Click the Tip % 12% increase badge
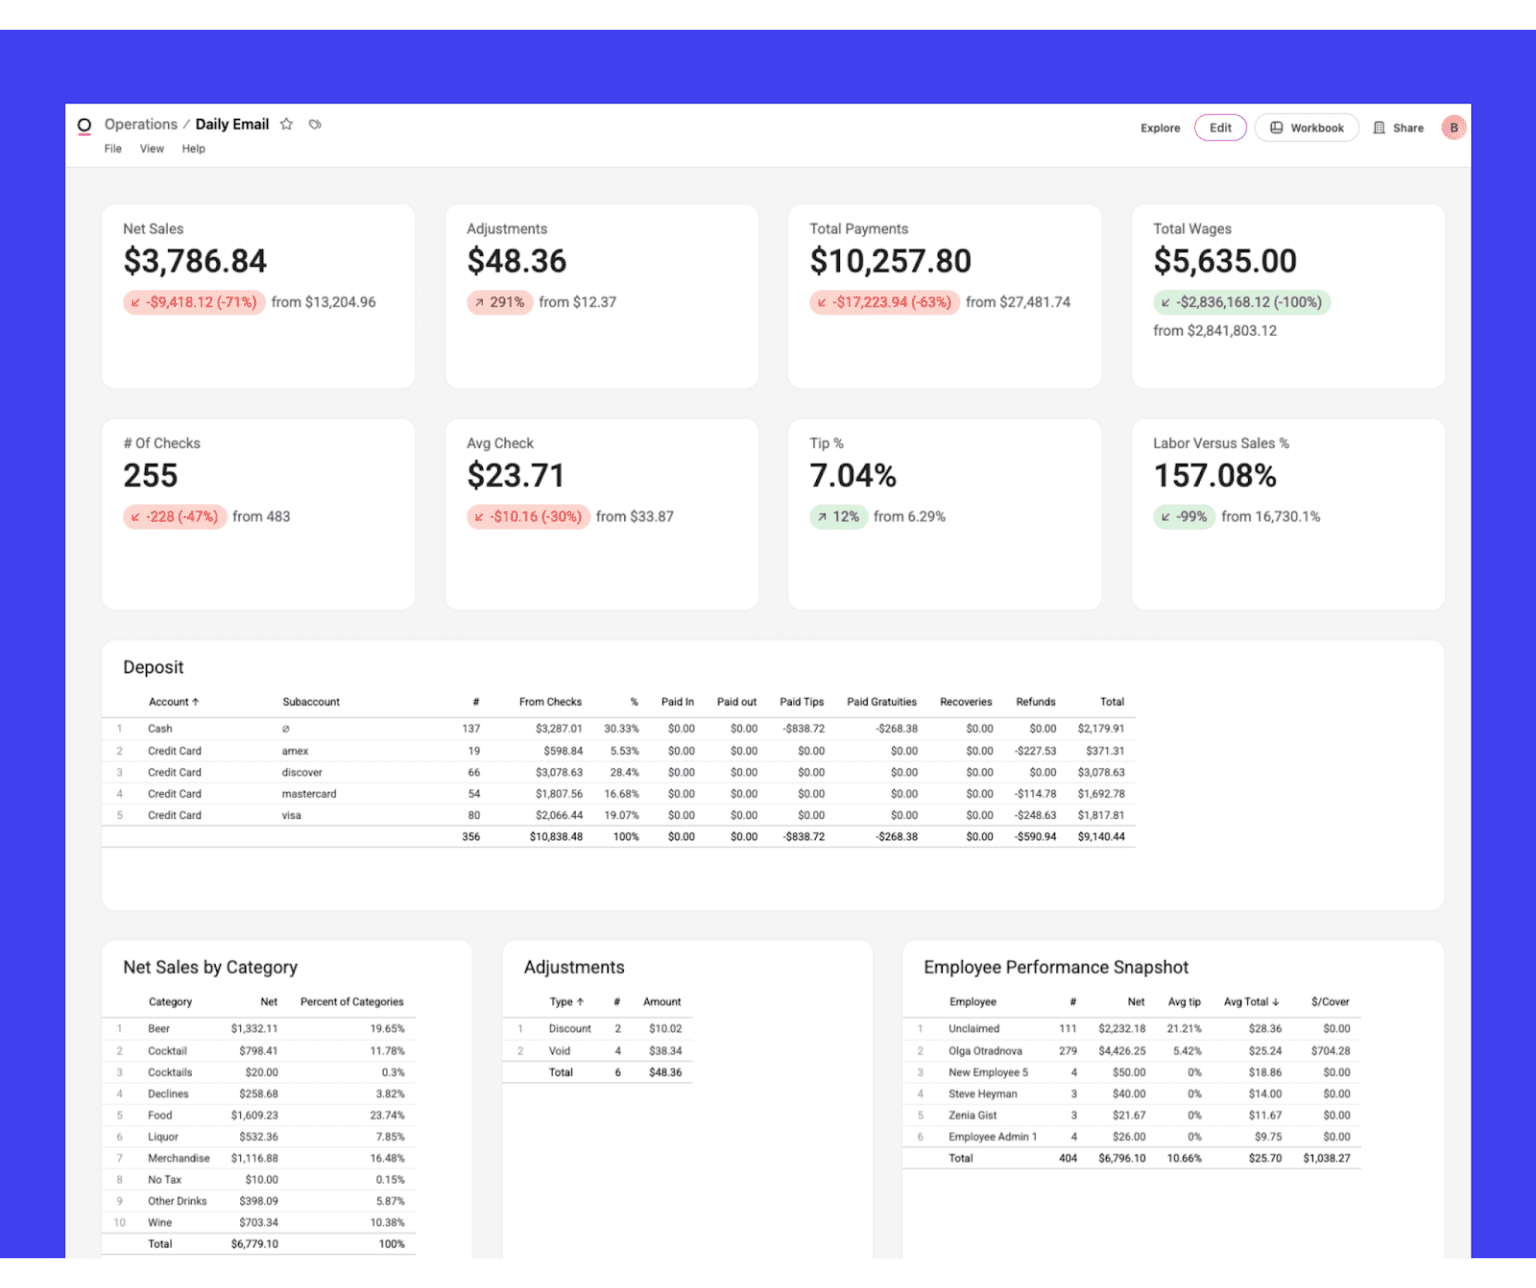The width and height of the screenshot is (1536, 1288). [838, 517]
